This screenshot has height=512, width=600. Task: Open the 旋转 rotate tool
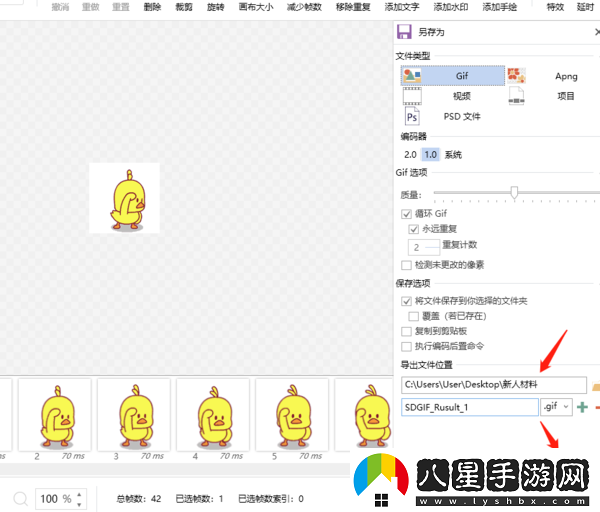coord(215,7)
